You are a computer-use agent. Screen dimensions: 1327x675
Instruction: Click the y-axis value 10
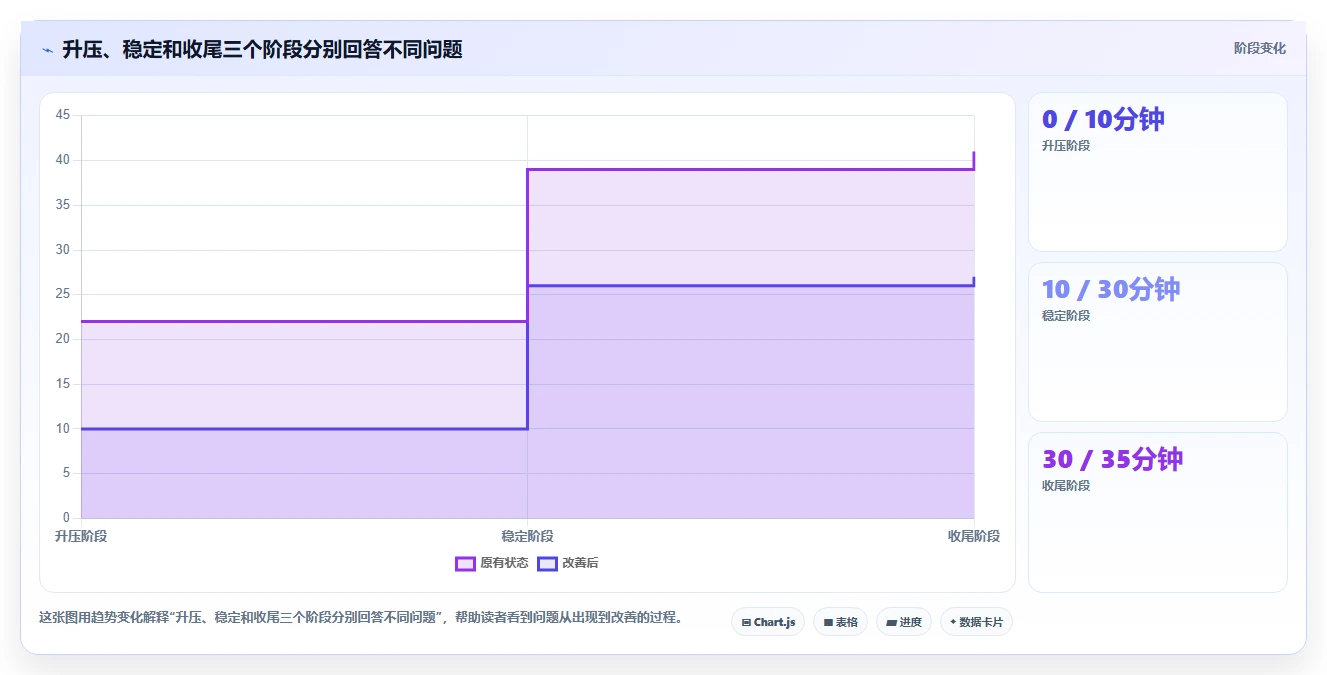(63, 429)
